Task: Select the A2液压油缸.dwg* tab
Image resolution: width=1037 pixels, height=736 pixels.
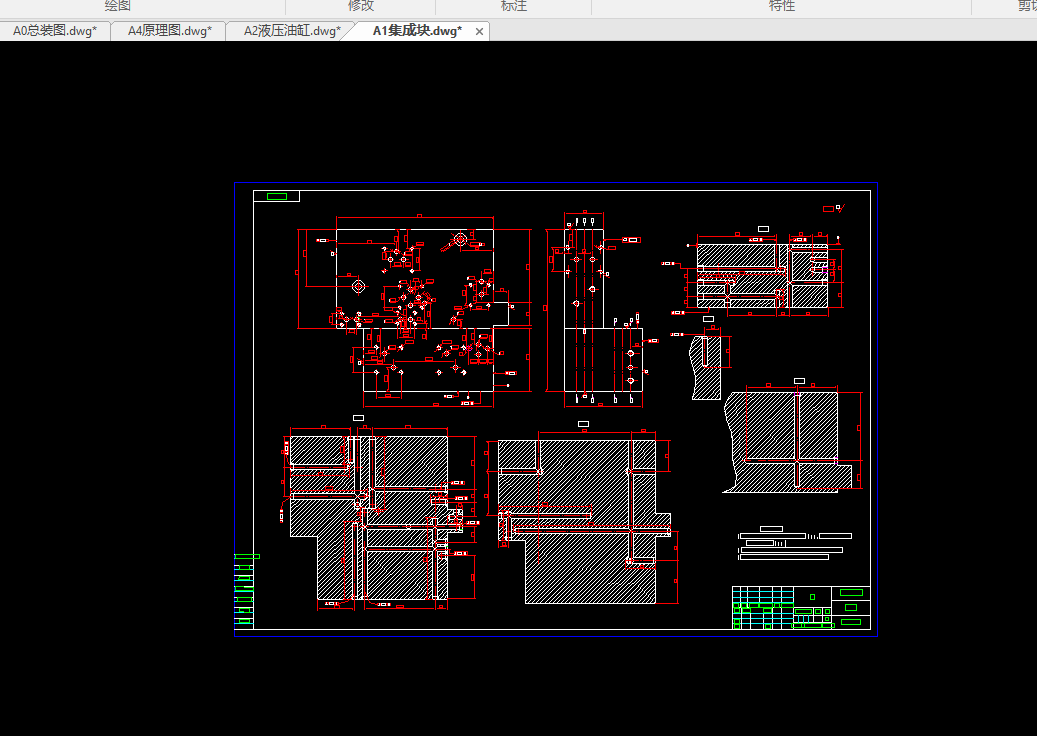Action: pyautogui.click(x=292, y=31)
